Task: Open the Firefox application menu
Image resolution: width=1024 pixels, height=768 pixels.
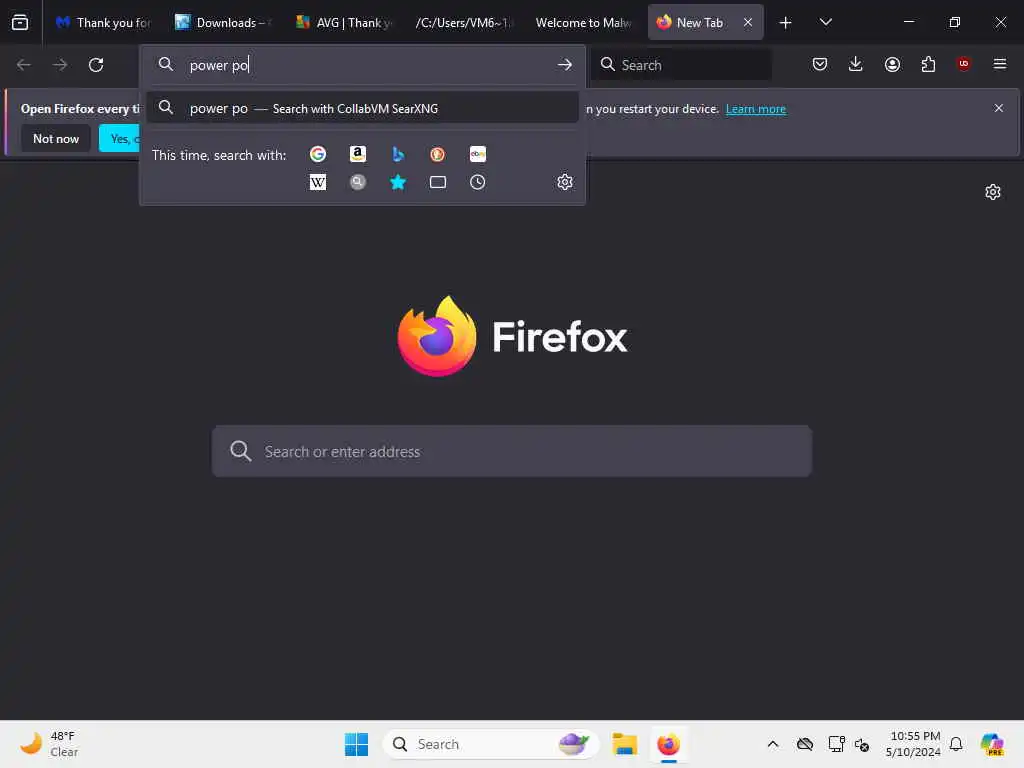Action: pyautogui.click(x=999, y=64)
